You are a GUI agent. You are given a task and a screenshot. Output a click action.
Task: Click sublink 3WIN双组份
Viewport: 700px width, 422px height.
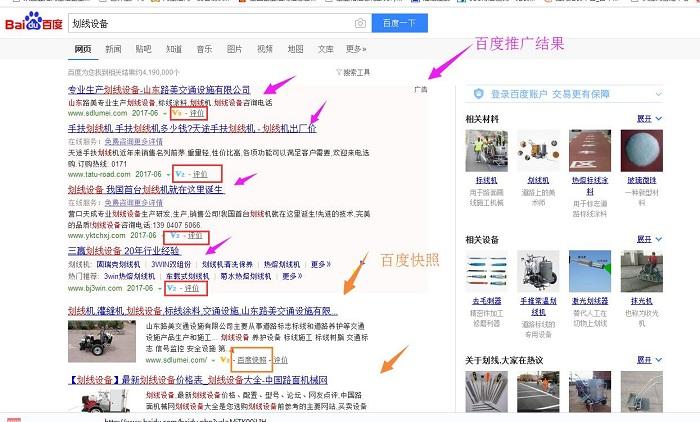(x=171, y=264)
